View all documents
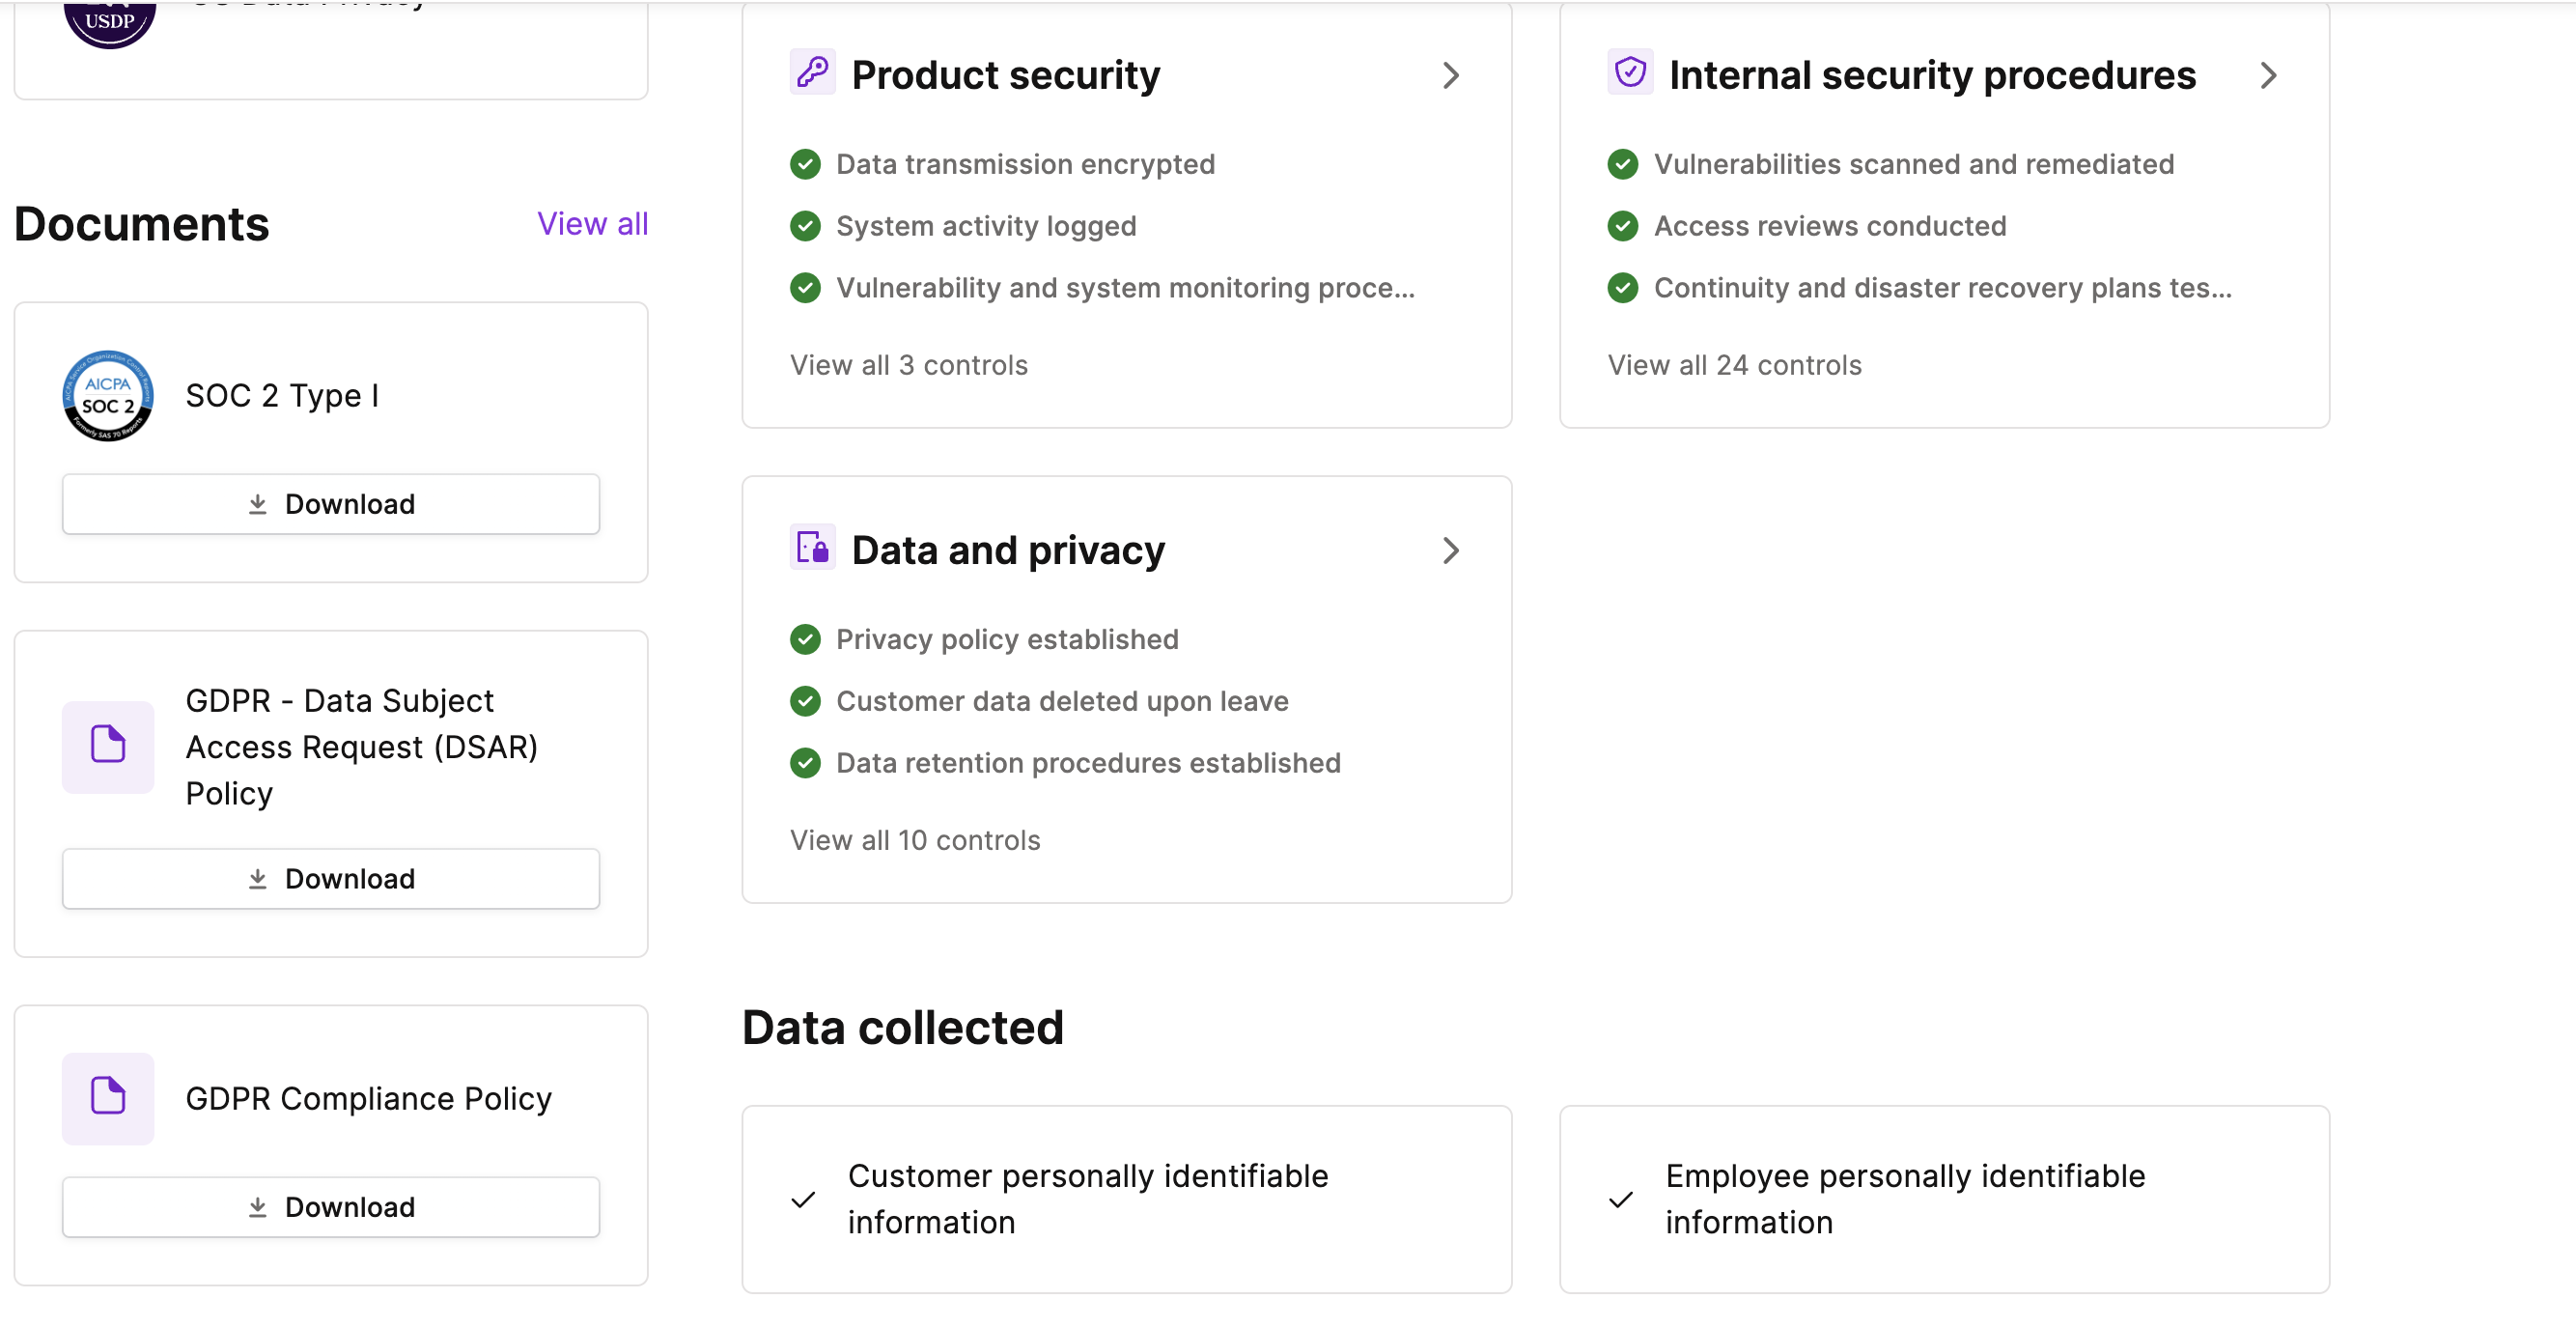The width and height of the screenshot is (2576, 1327). (592, 223)
